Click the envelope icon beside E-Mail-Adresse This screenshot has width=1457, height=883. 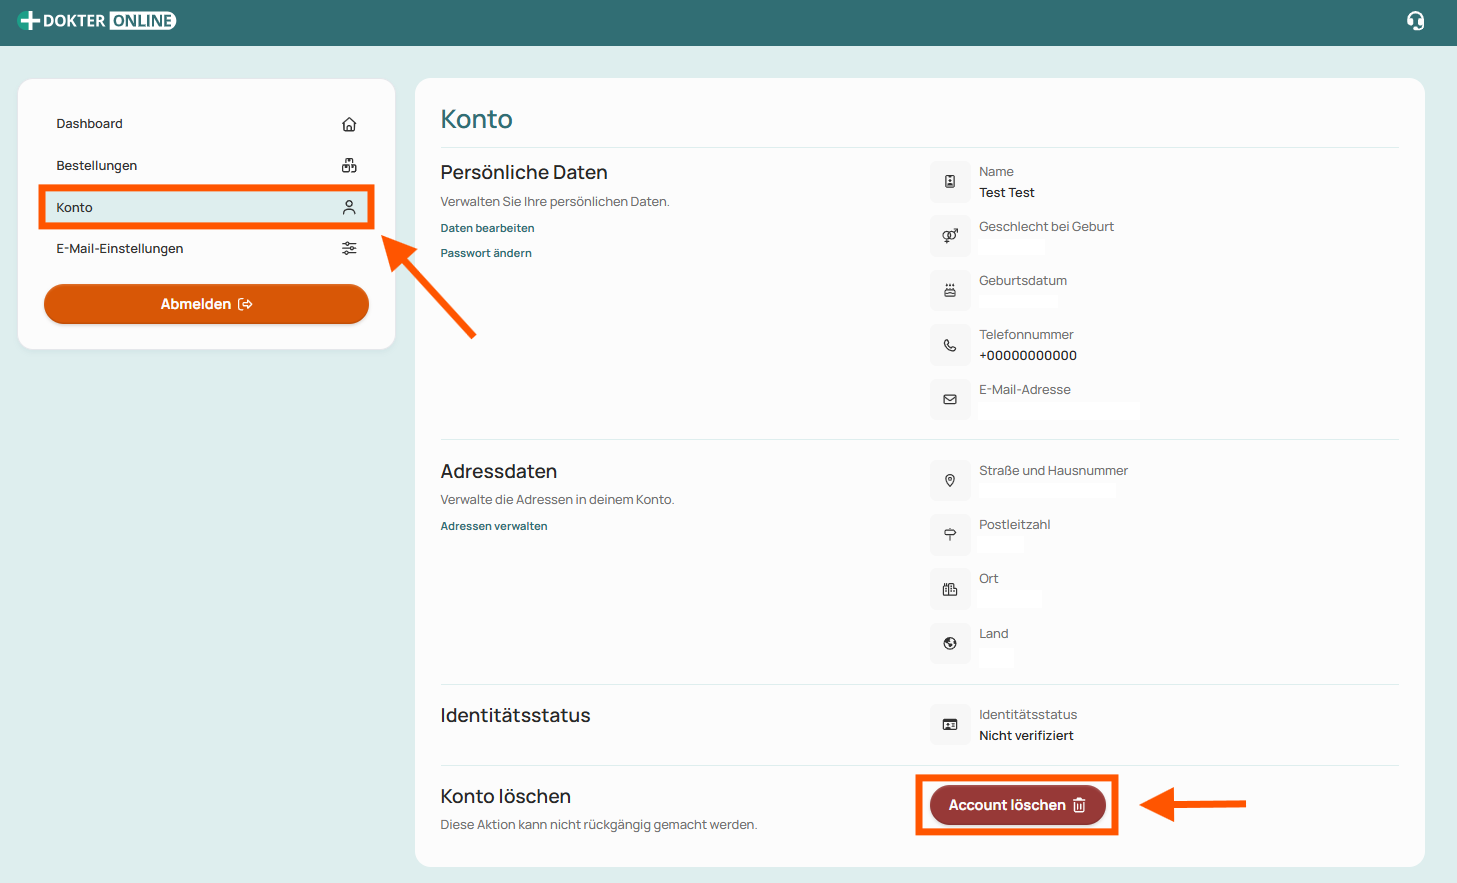click(950, 399)
